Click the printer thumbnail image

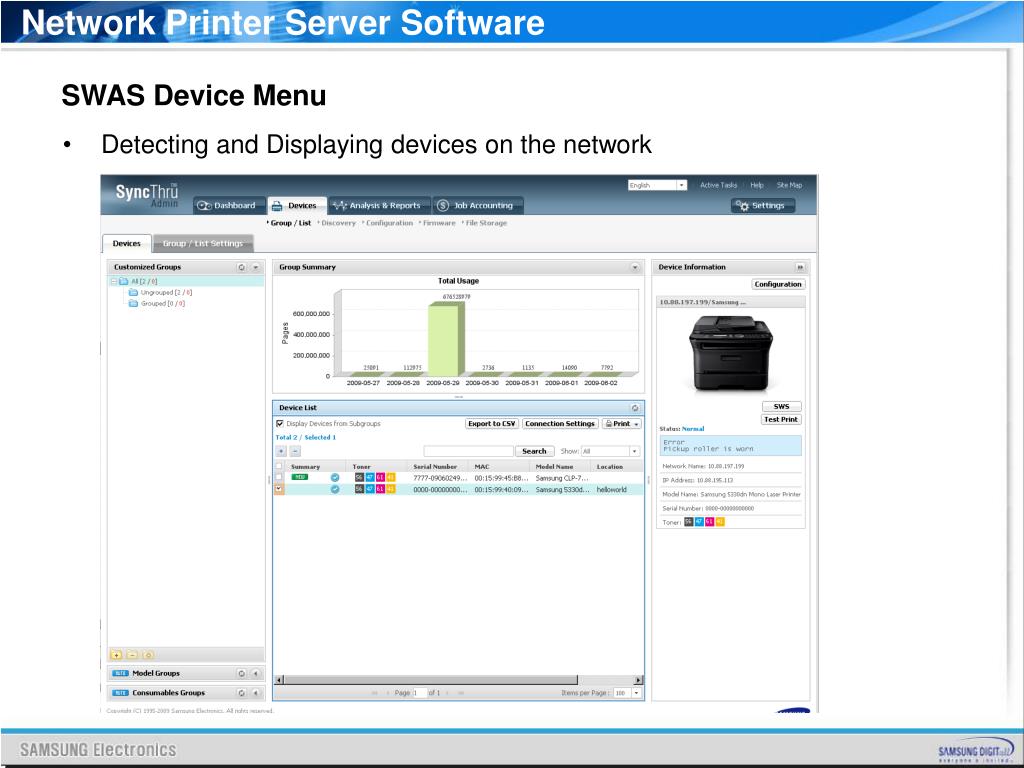(730, 353)
